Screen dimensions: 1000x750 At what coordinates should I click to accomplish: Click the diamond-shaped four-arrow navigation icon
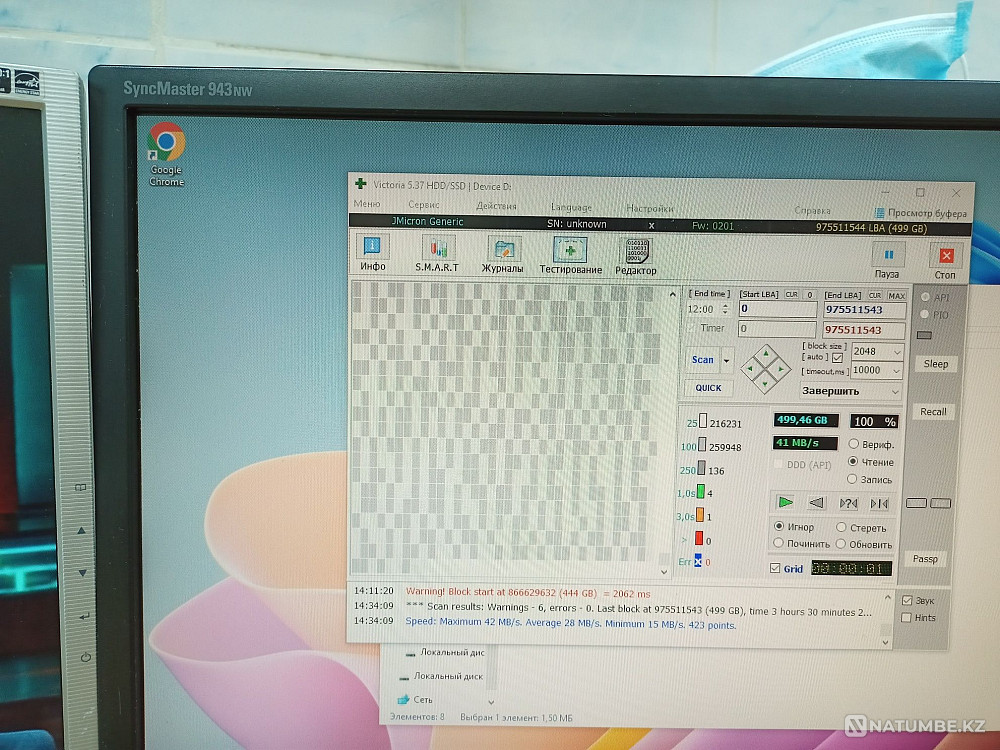[765, 368]
